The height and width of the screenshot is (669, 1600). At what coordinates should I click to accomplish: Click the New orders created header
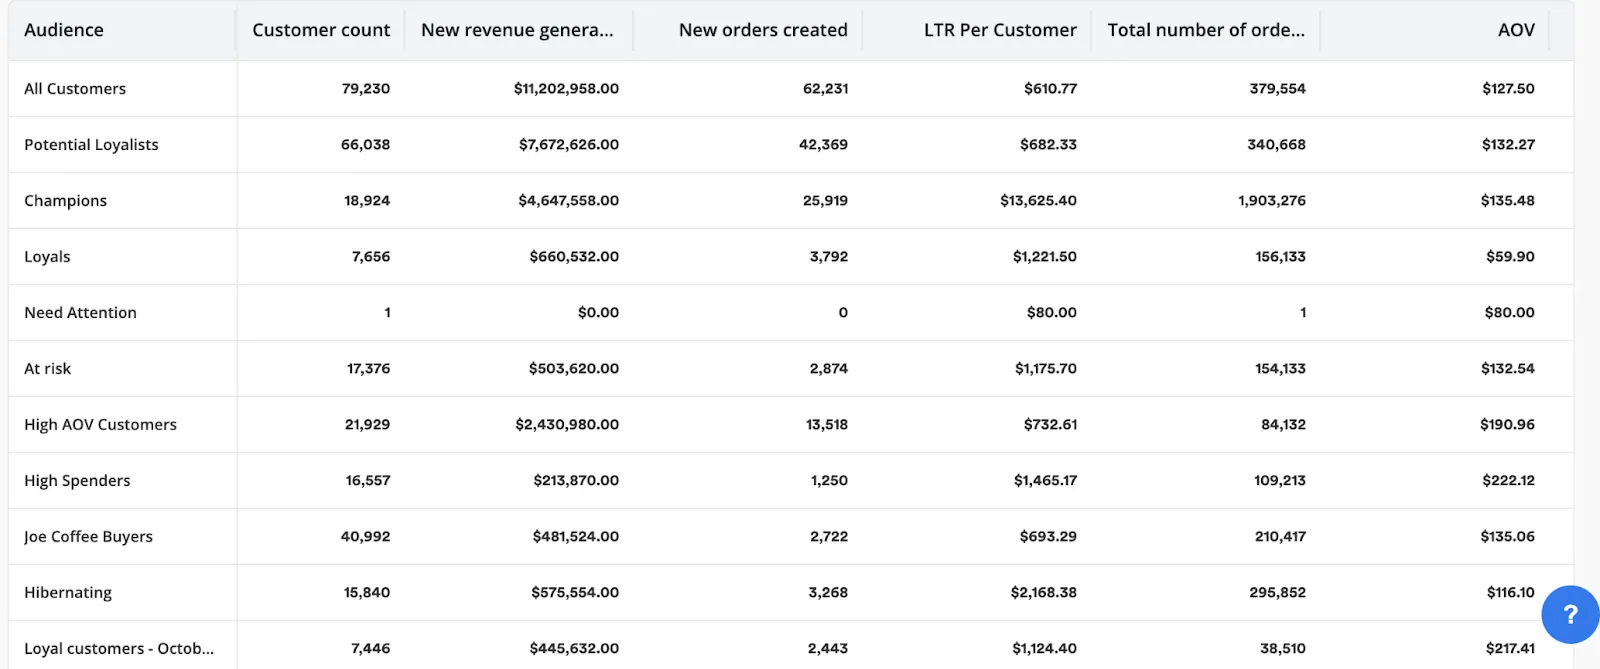[763, 30]
